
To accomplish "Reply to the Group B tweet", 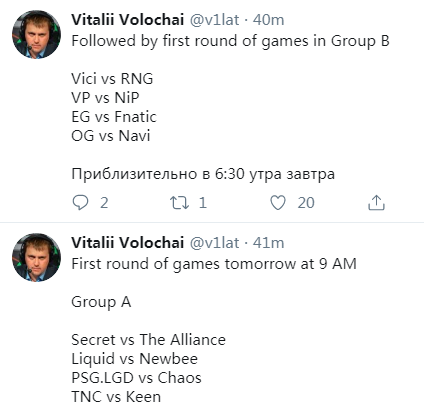I will [x=80, y=203].
